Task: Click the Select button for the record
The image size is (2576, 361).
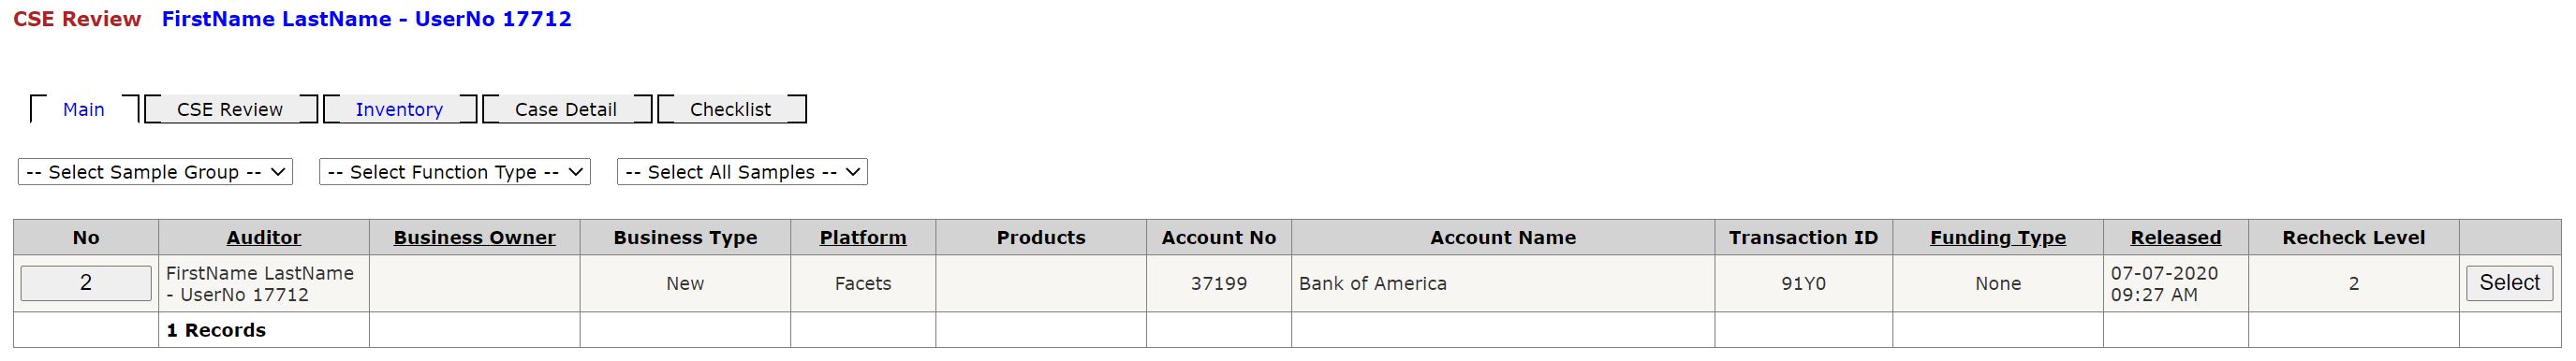Action: (x=2509, y=283)
